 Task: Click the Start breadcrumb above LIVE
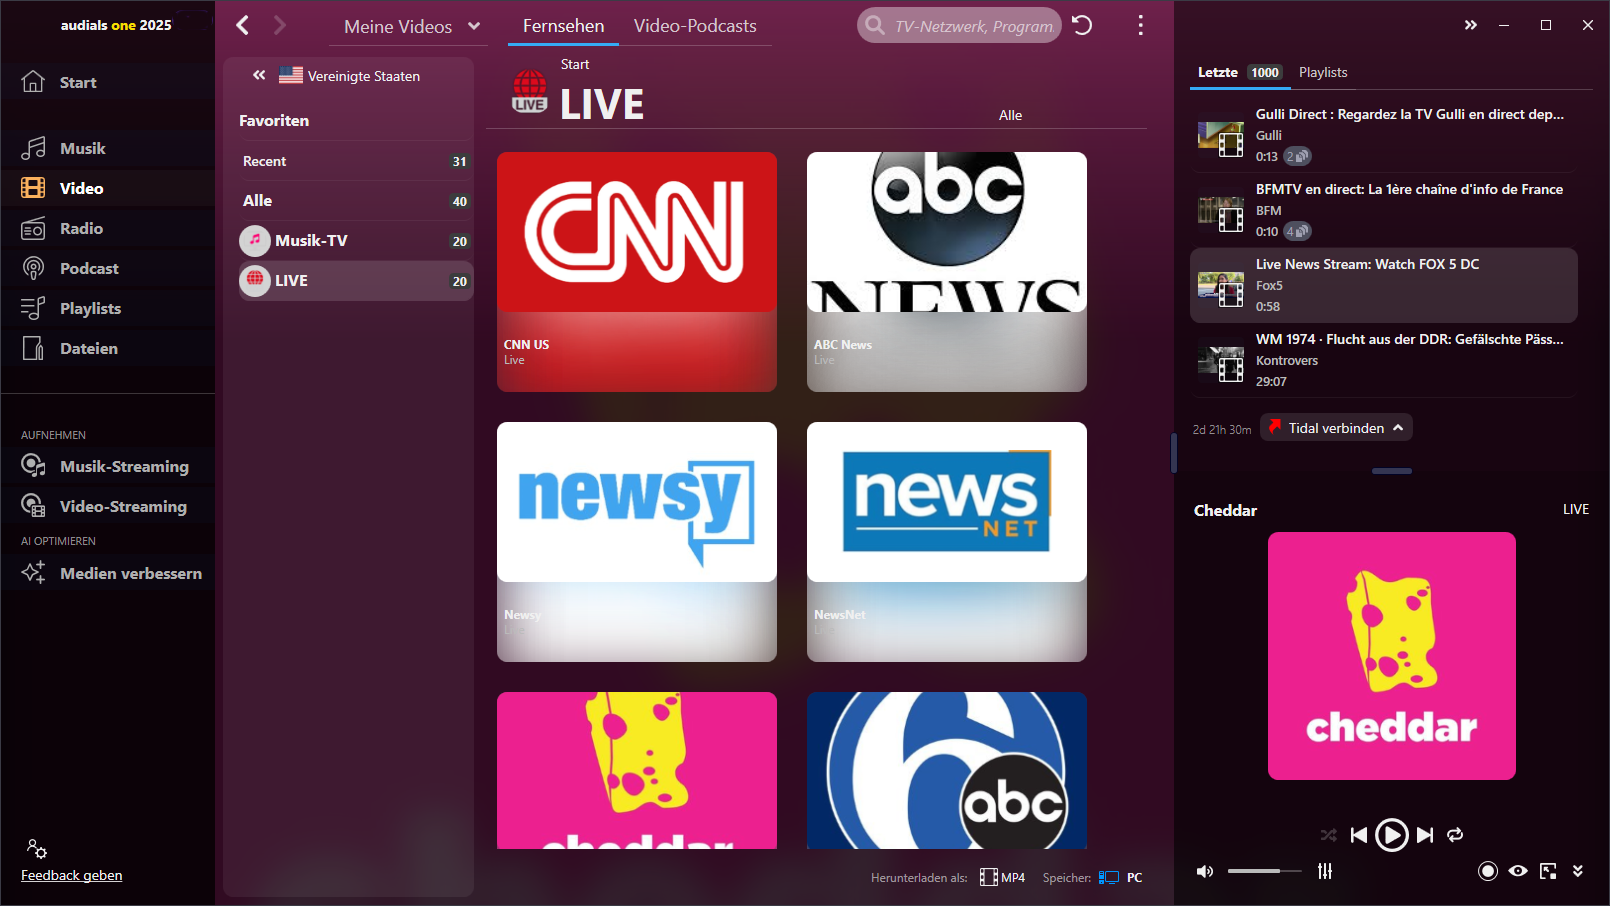tap(574, 64)
